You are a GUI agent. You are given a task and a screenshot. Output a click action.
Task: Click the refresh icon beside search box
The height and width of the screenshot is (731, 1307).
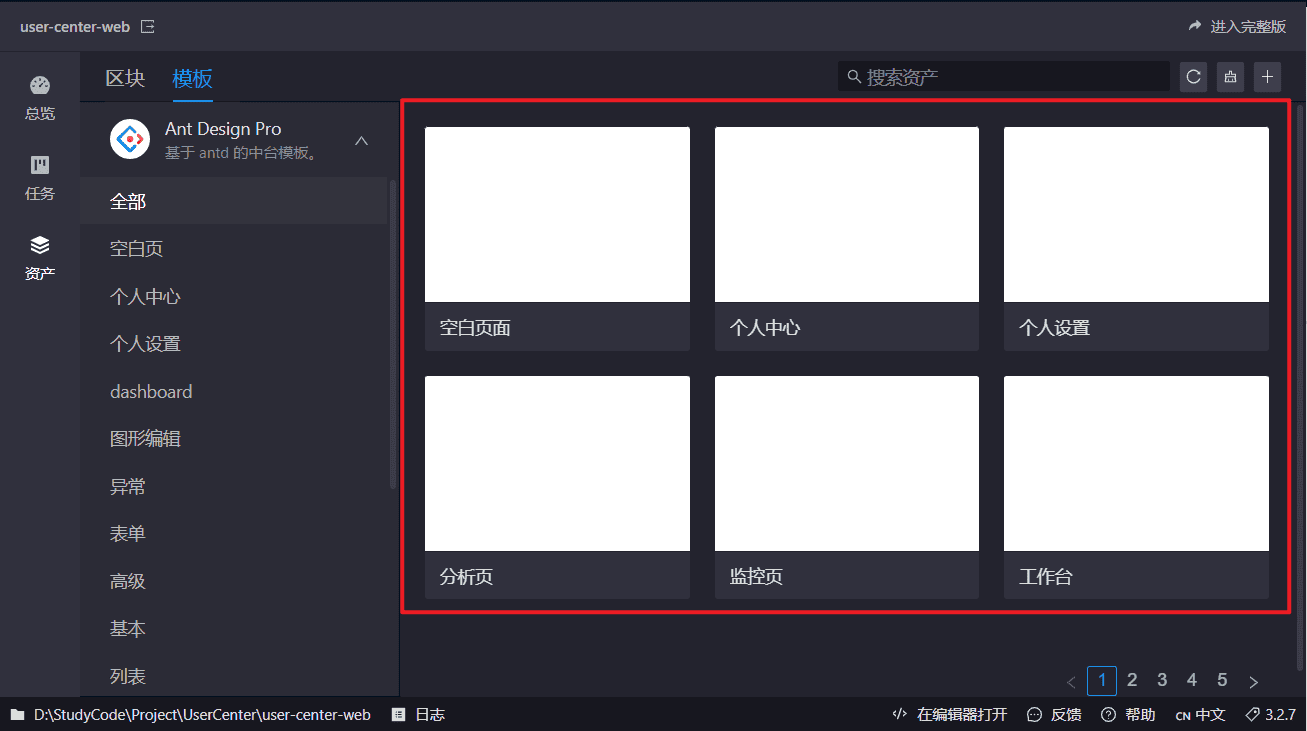[1193, 77]
